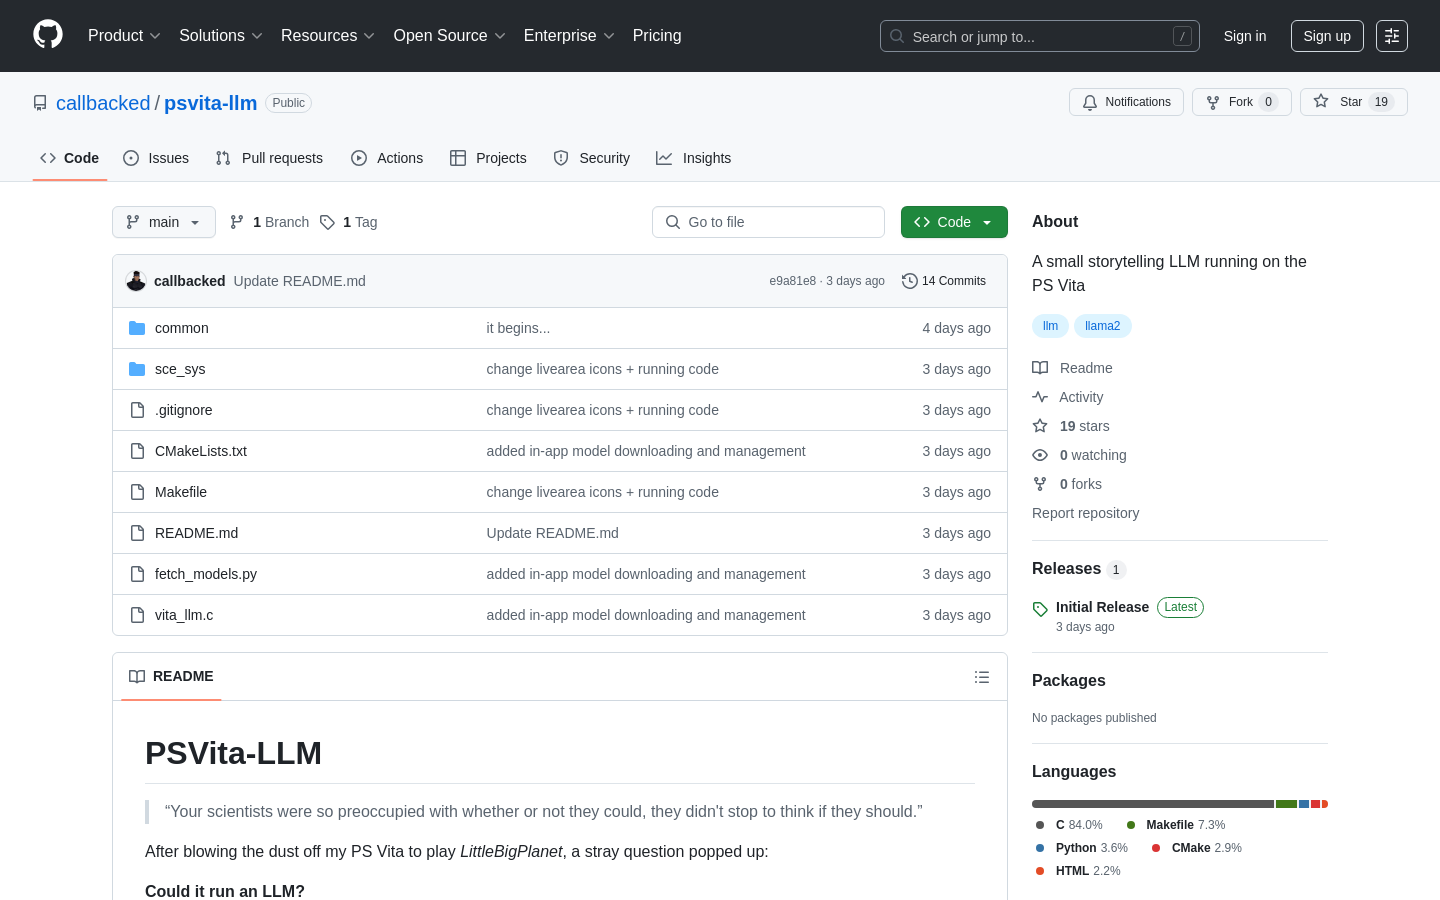Click the llm topic tag
The height and width of the screenshot is (900, 1440).
coord(1050,326)
